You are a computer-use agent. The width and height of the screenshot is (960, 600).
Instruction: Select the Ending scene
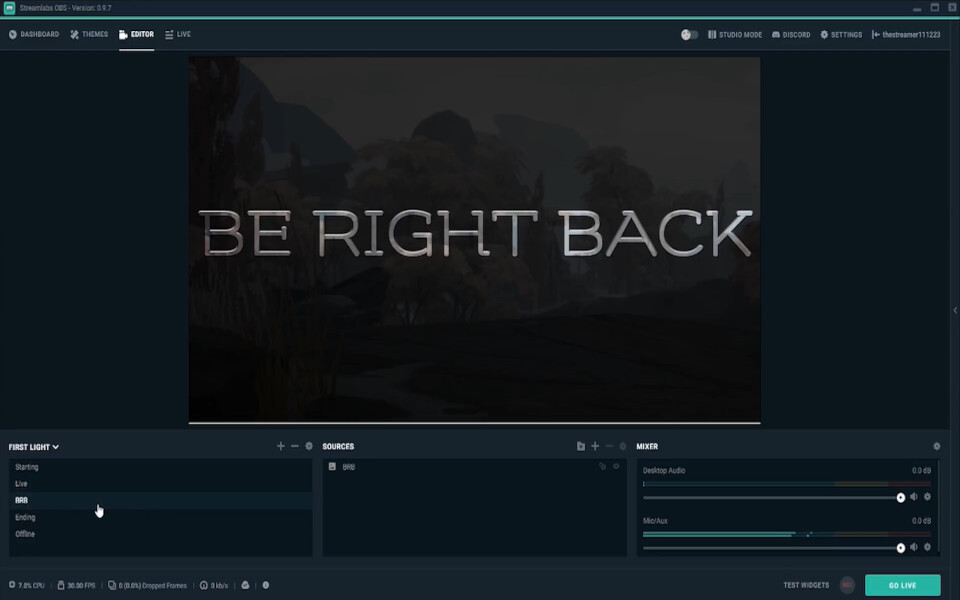tap(160, 517)
